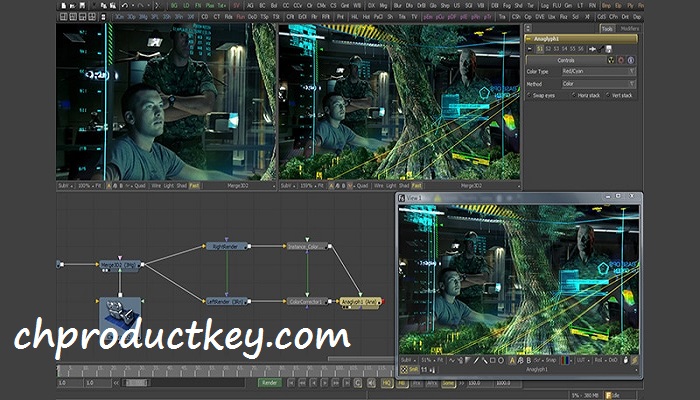Click the Render button
The image size is (700, 400).
pos(270,383)
